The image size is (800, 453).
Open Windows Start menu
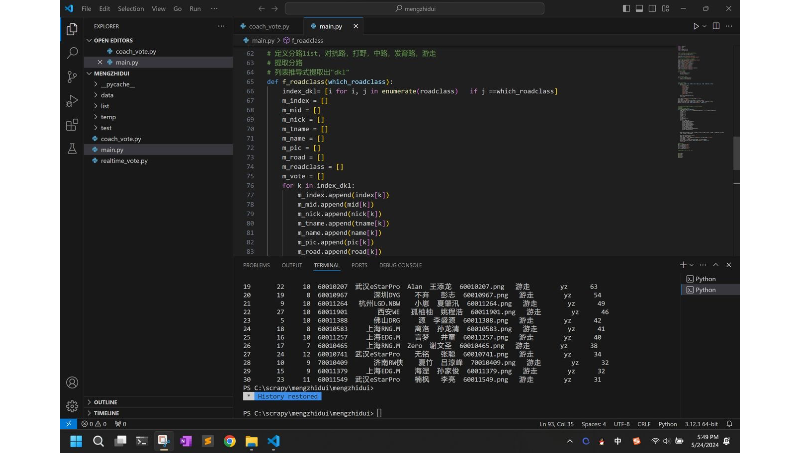(x=76, y=441)
